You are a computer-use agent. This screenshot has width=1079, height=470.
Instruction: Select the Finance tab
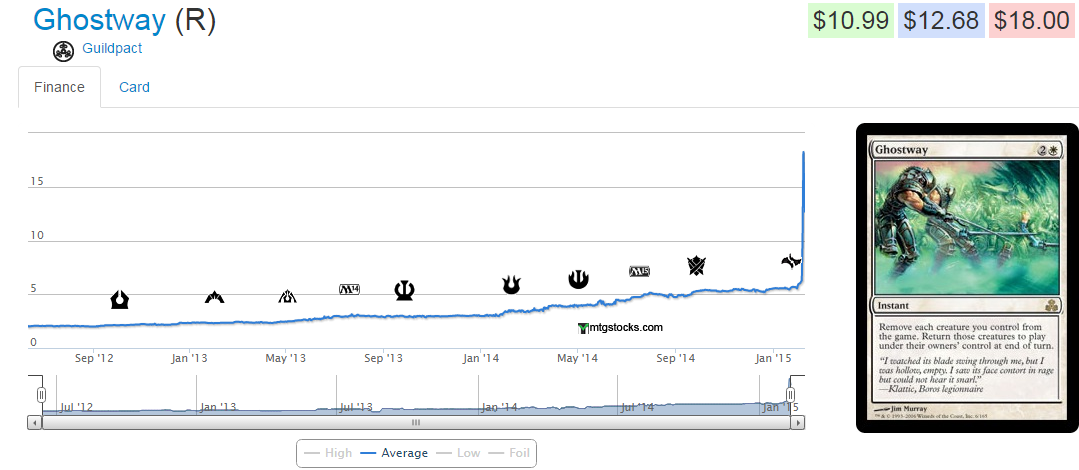(59, 87)
